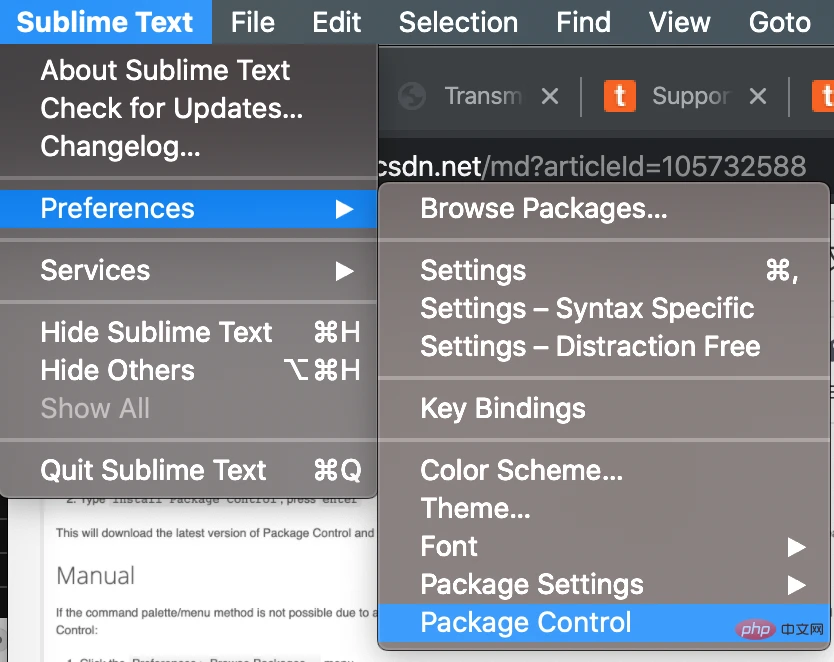Open Settings with Cmd-comma shortcut entry

pos(604,270)
